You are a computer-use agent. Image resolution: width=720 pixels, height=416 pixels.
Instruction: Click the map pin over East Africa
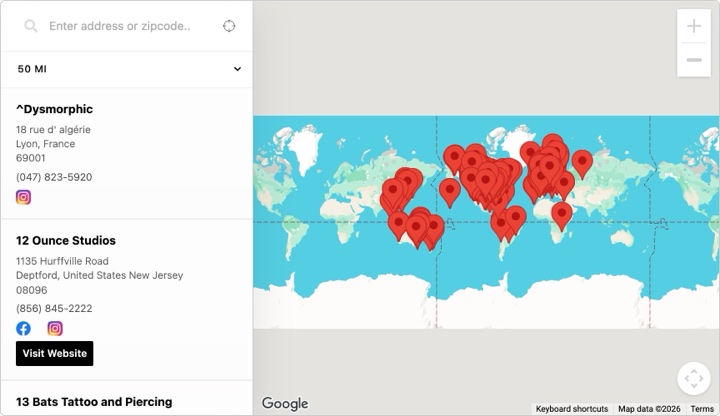(x=562, y=216)
